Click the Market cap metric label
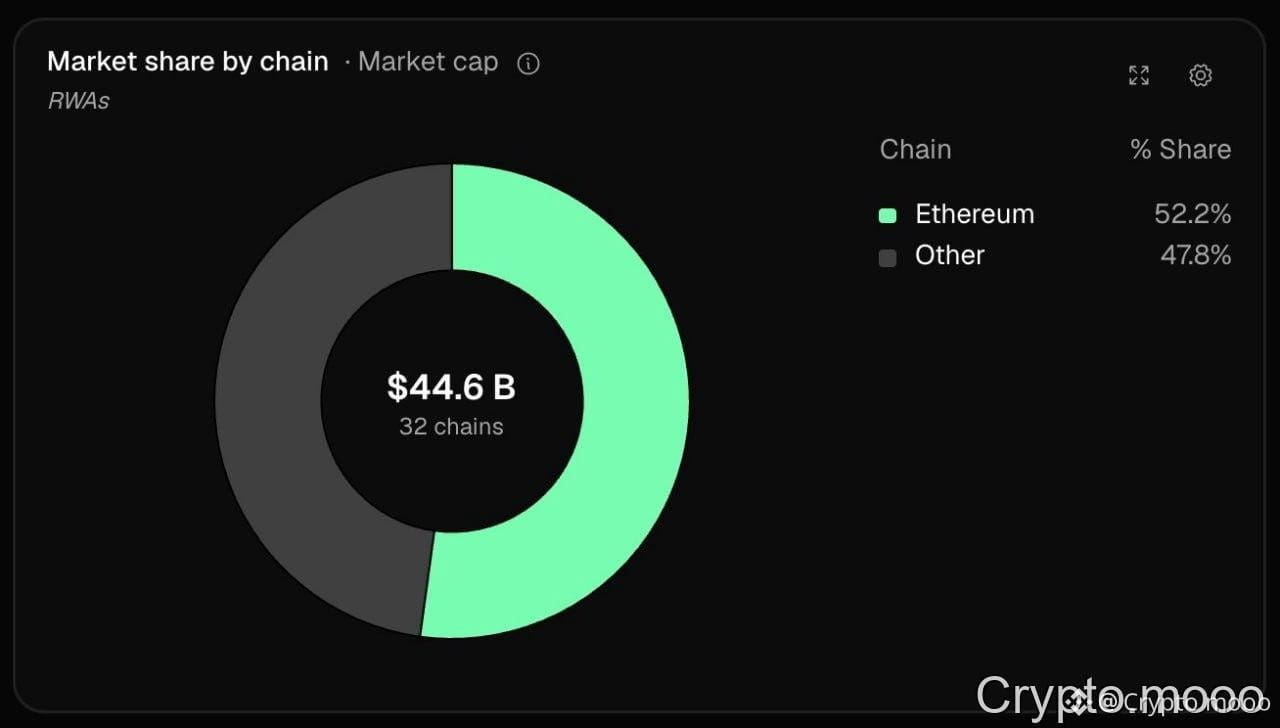1280x728 pixels. coord(428,62)
